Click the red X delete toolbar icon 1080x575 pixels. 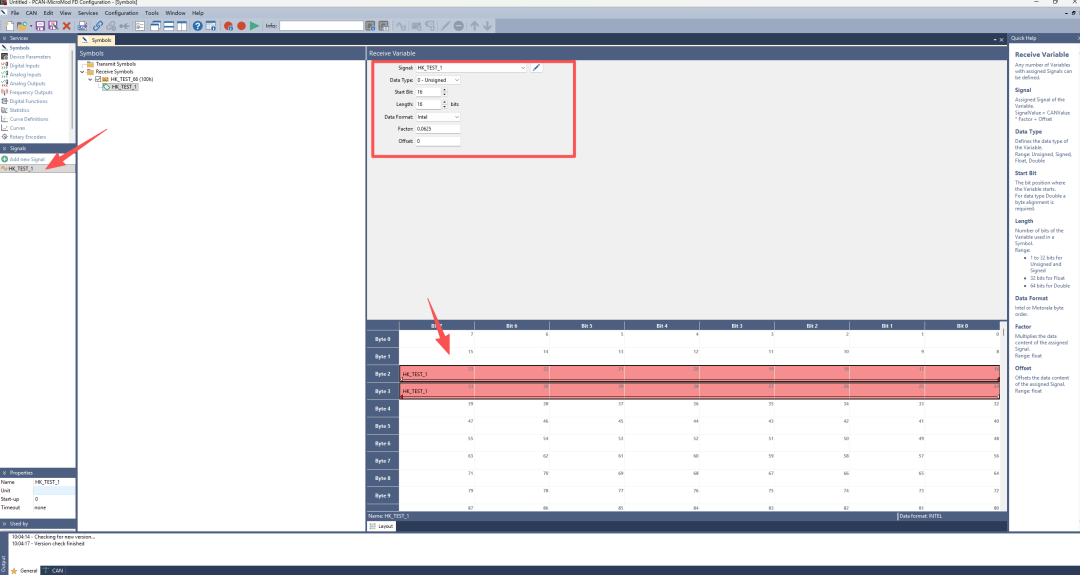[x=67, y=25]
